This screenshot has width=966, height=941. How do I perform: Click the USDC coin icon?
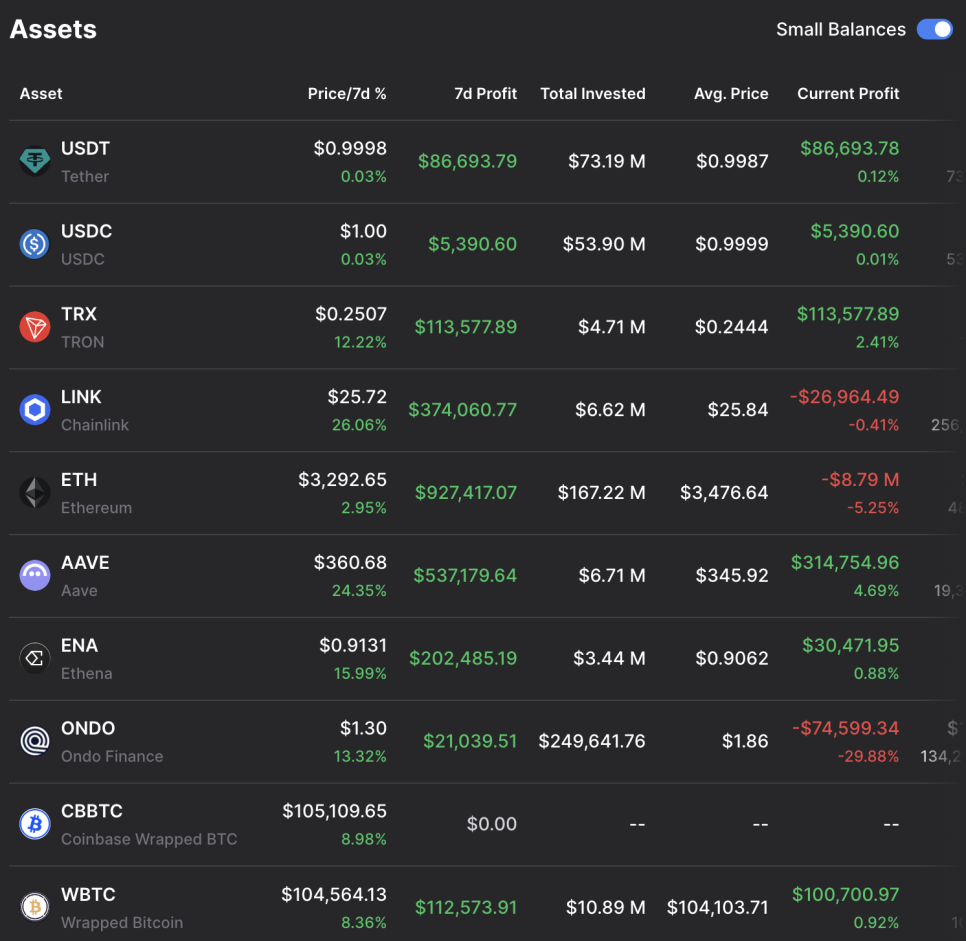pyautogui.click(x=34, y=244)
